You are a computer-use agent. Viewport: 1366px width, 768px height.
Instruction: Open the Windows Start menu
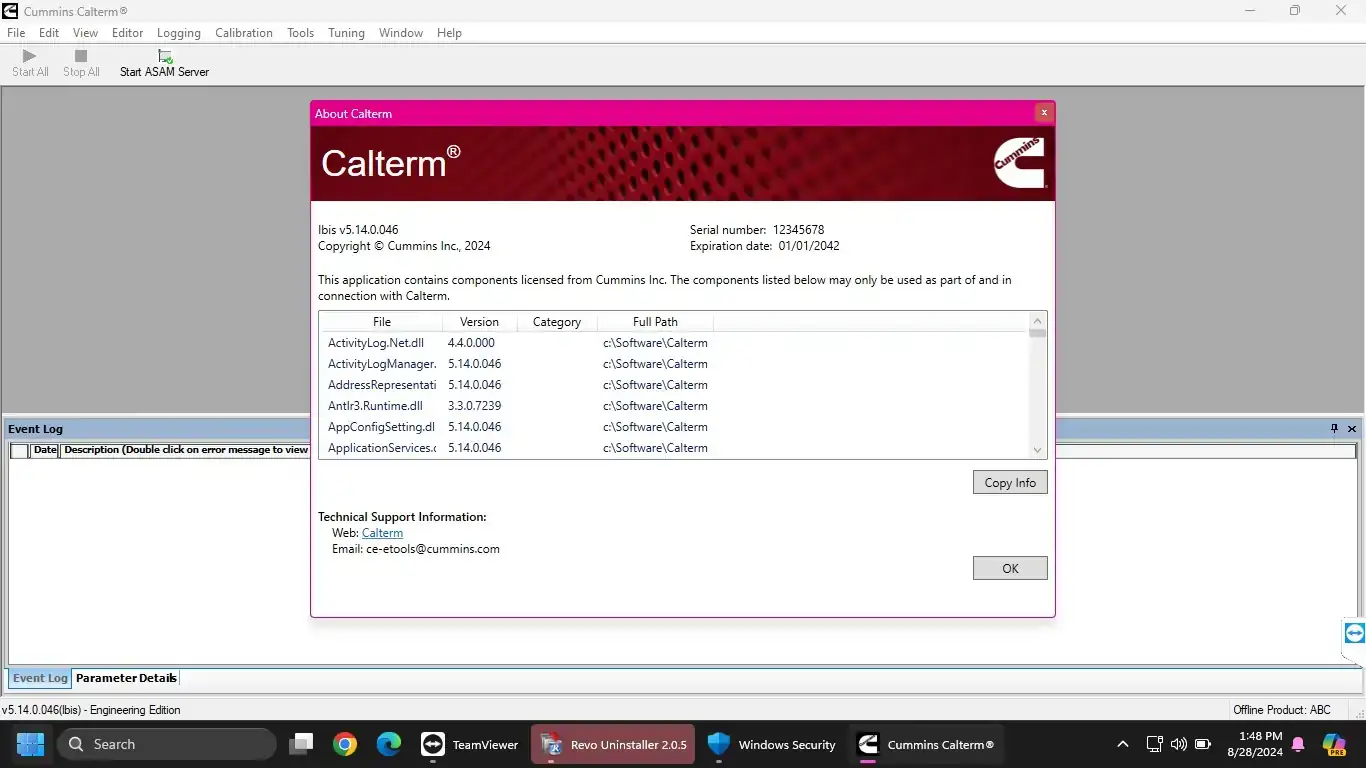(30, 744)
